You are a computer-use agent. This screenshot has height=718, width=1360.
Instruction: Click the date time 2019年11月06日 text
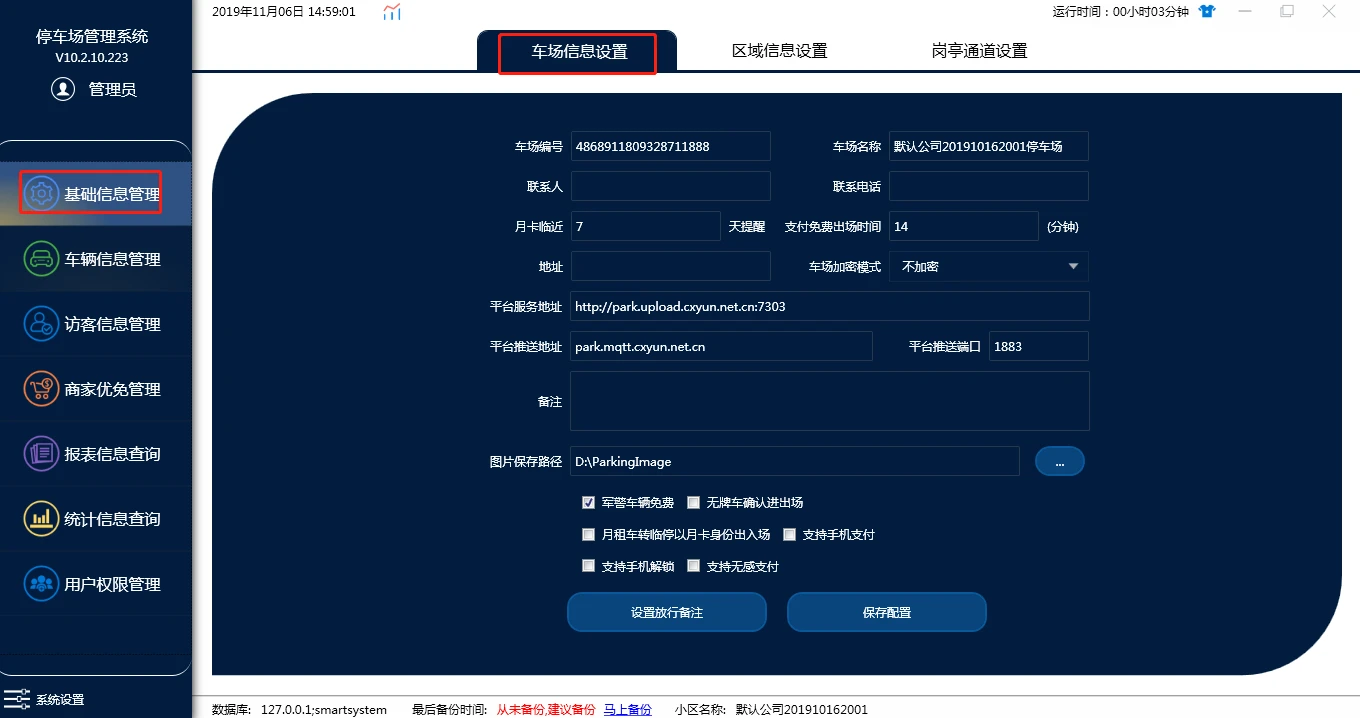[284, 12]
